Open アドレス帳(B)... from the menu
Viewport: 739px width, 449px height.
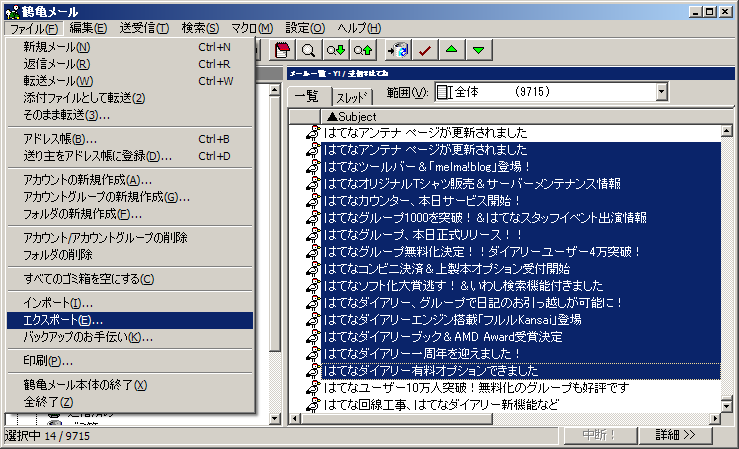[x=130, y=139]
